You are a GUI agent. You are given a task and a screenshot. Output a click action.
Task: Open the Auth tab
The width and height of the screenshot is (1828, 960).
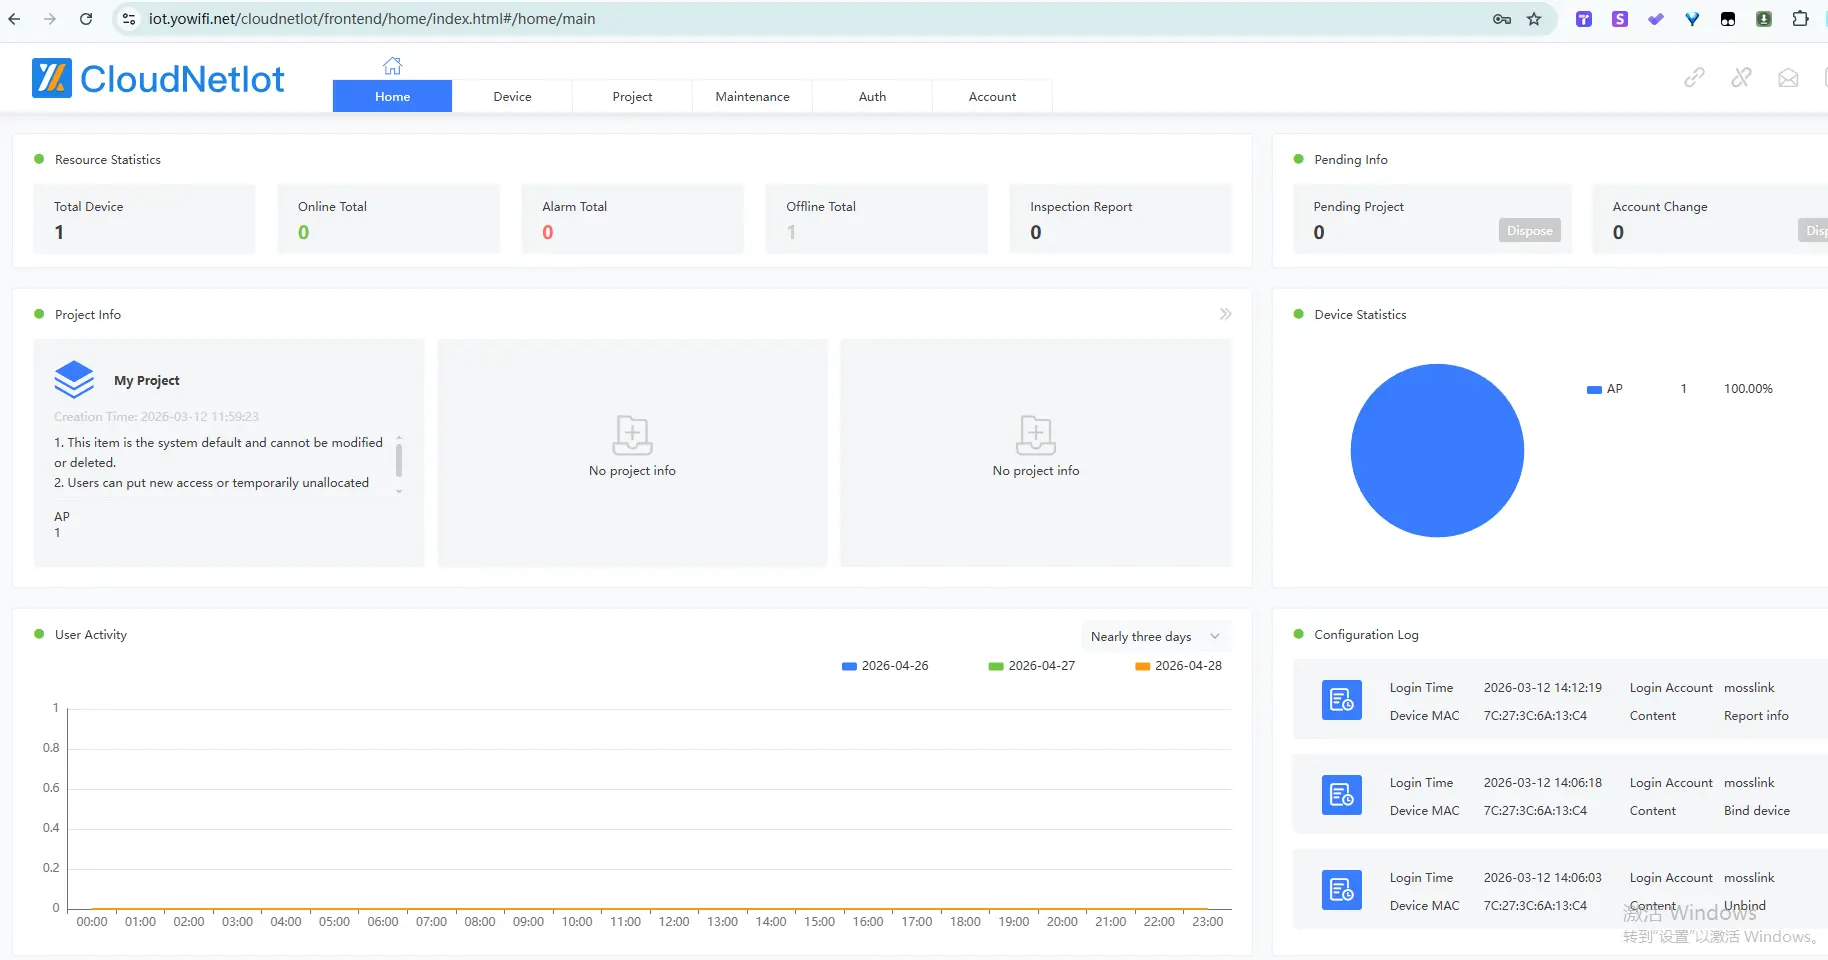tap(872, 96)
